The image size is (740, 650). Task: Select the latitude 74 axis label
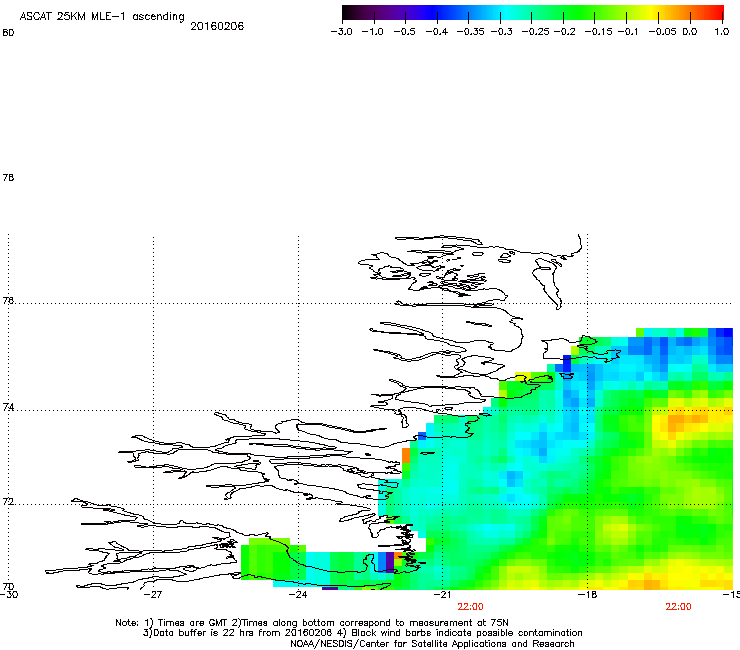[8, 407]
